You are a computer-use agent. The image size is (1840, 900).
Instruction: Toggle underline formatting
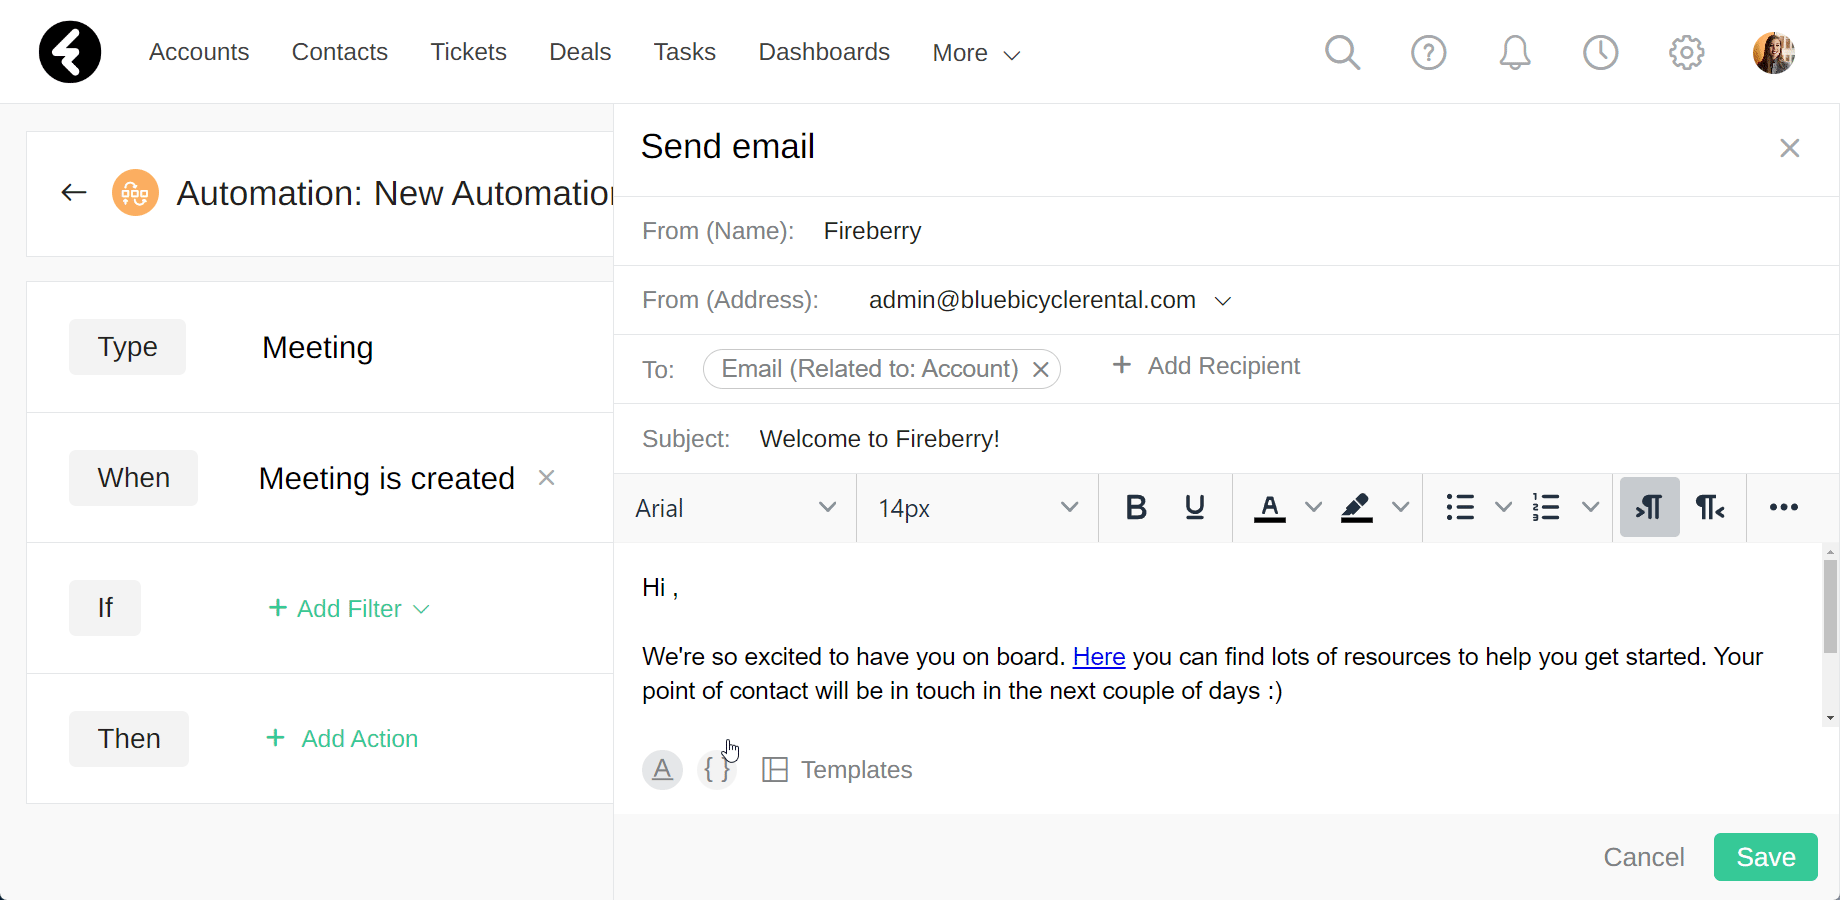click(1194, 508)
